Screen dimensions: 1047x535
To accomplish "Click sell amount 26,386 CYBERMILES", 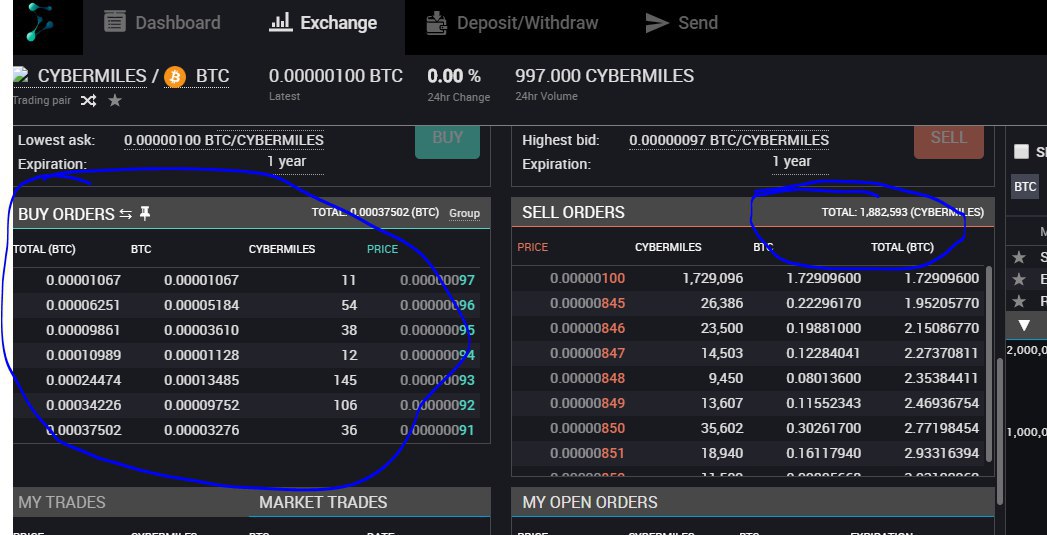I will [x=722, y=303].
